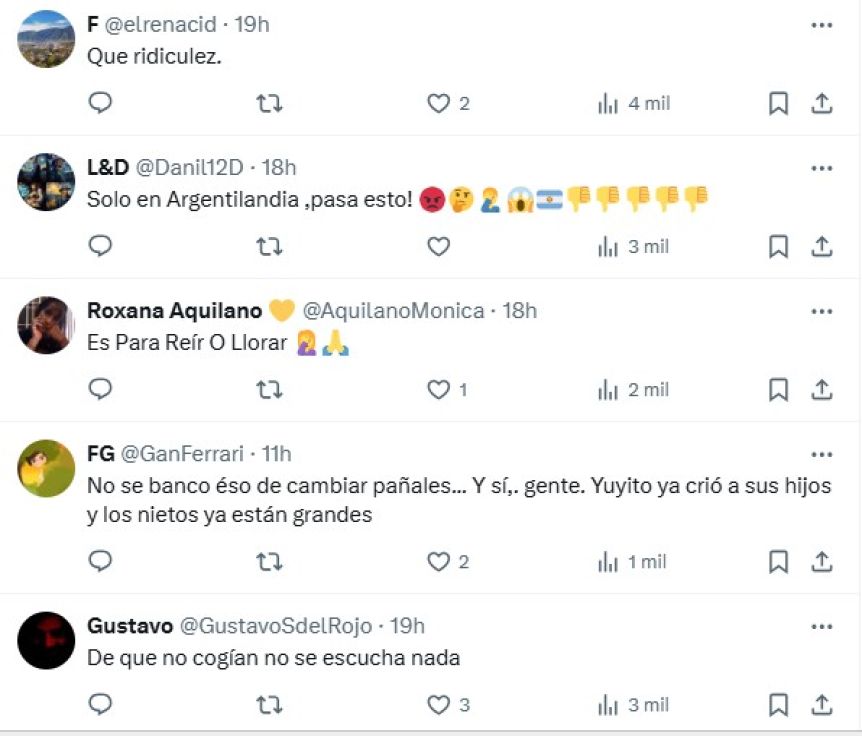
Task: Open the mountain landscape avatar of user F
Action: (x=46, y=39)
